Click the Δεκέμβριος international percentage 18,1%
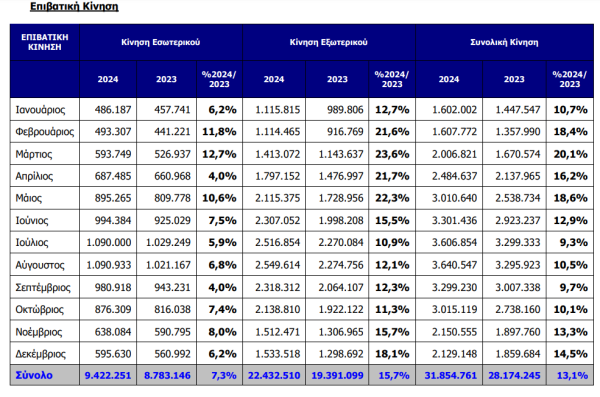600x397 pixels. (x=392, y=354)
